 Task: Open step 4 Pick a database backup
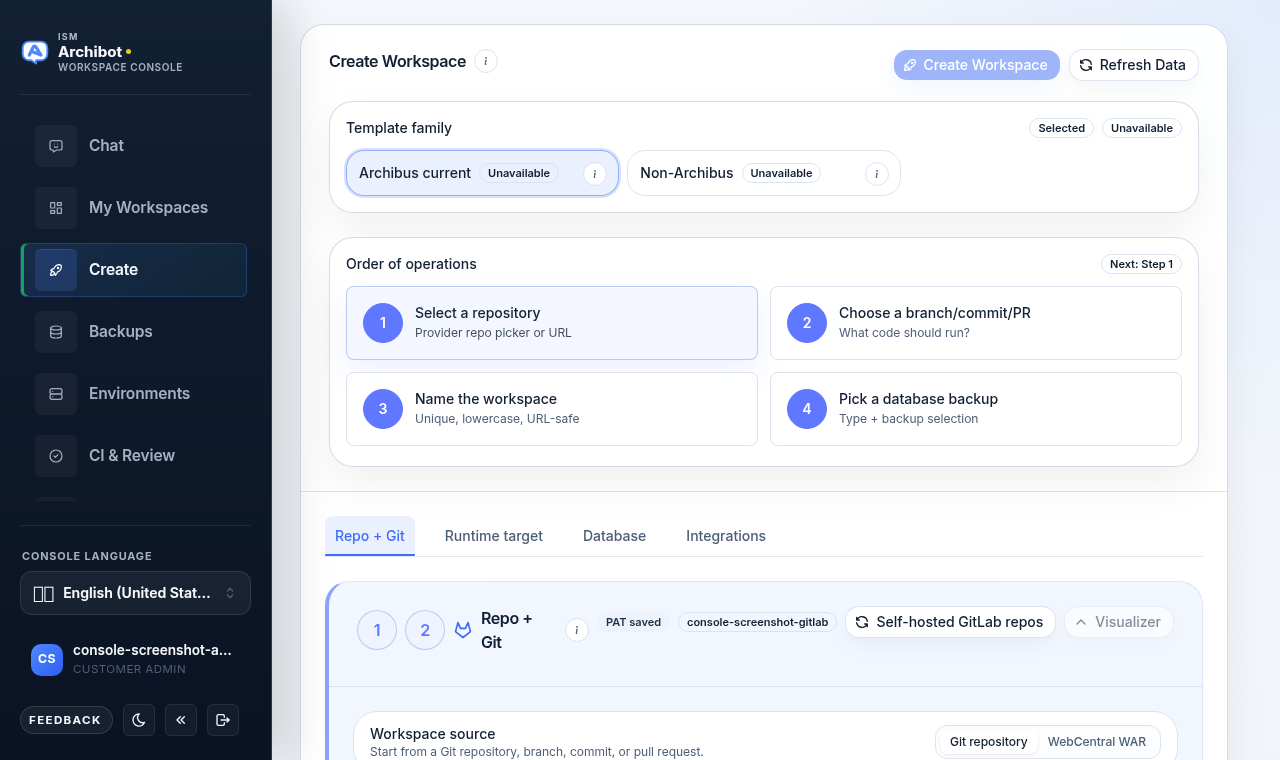point(976,409)
